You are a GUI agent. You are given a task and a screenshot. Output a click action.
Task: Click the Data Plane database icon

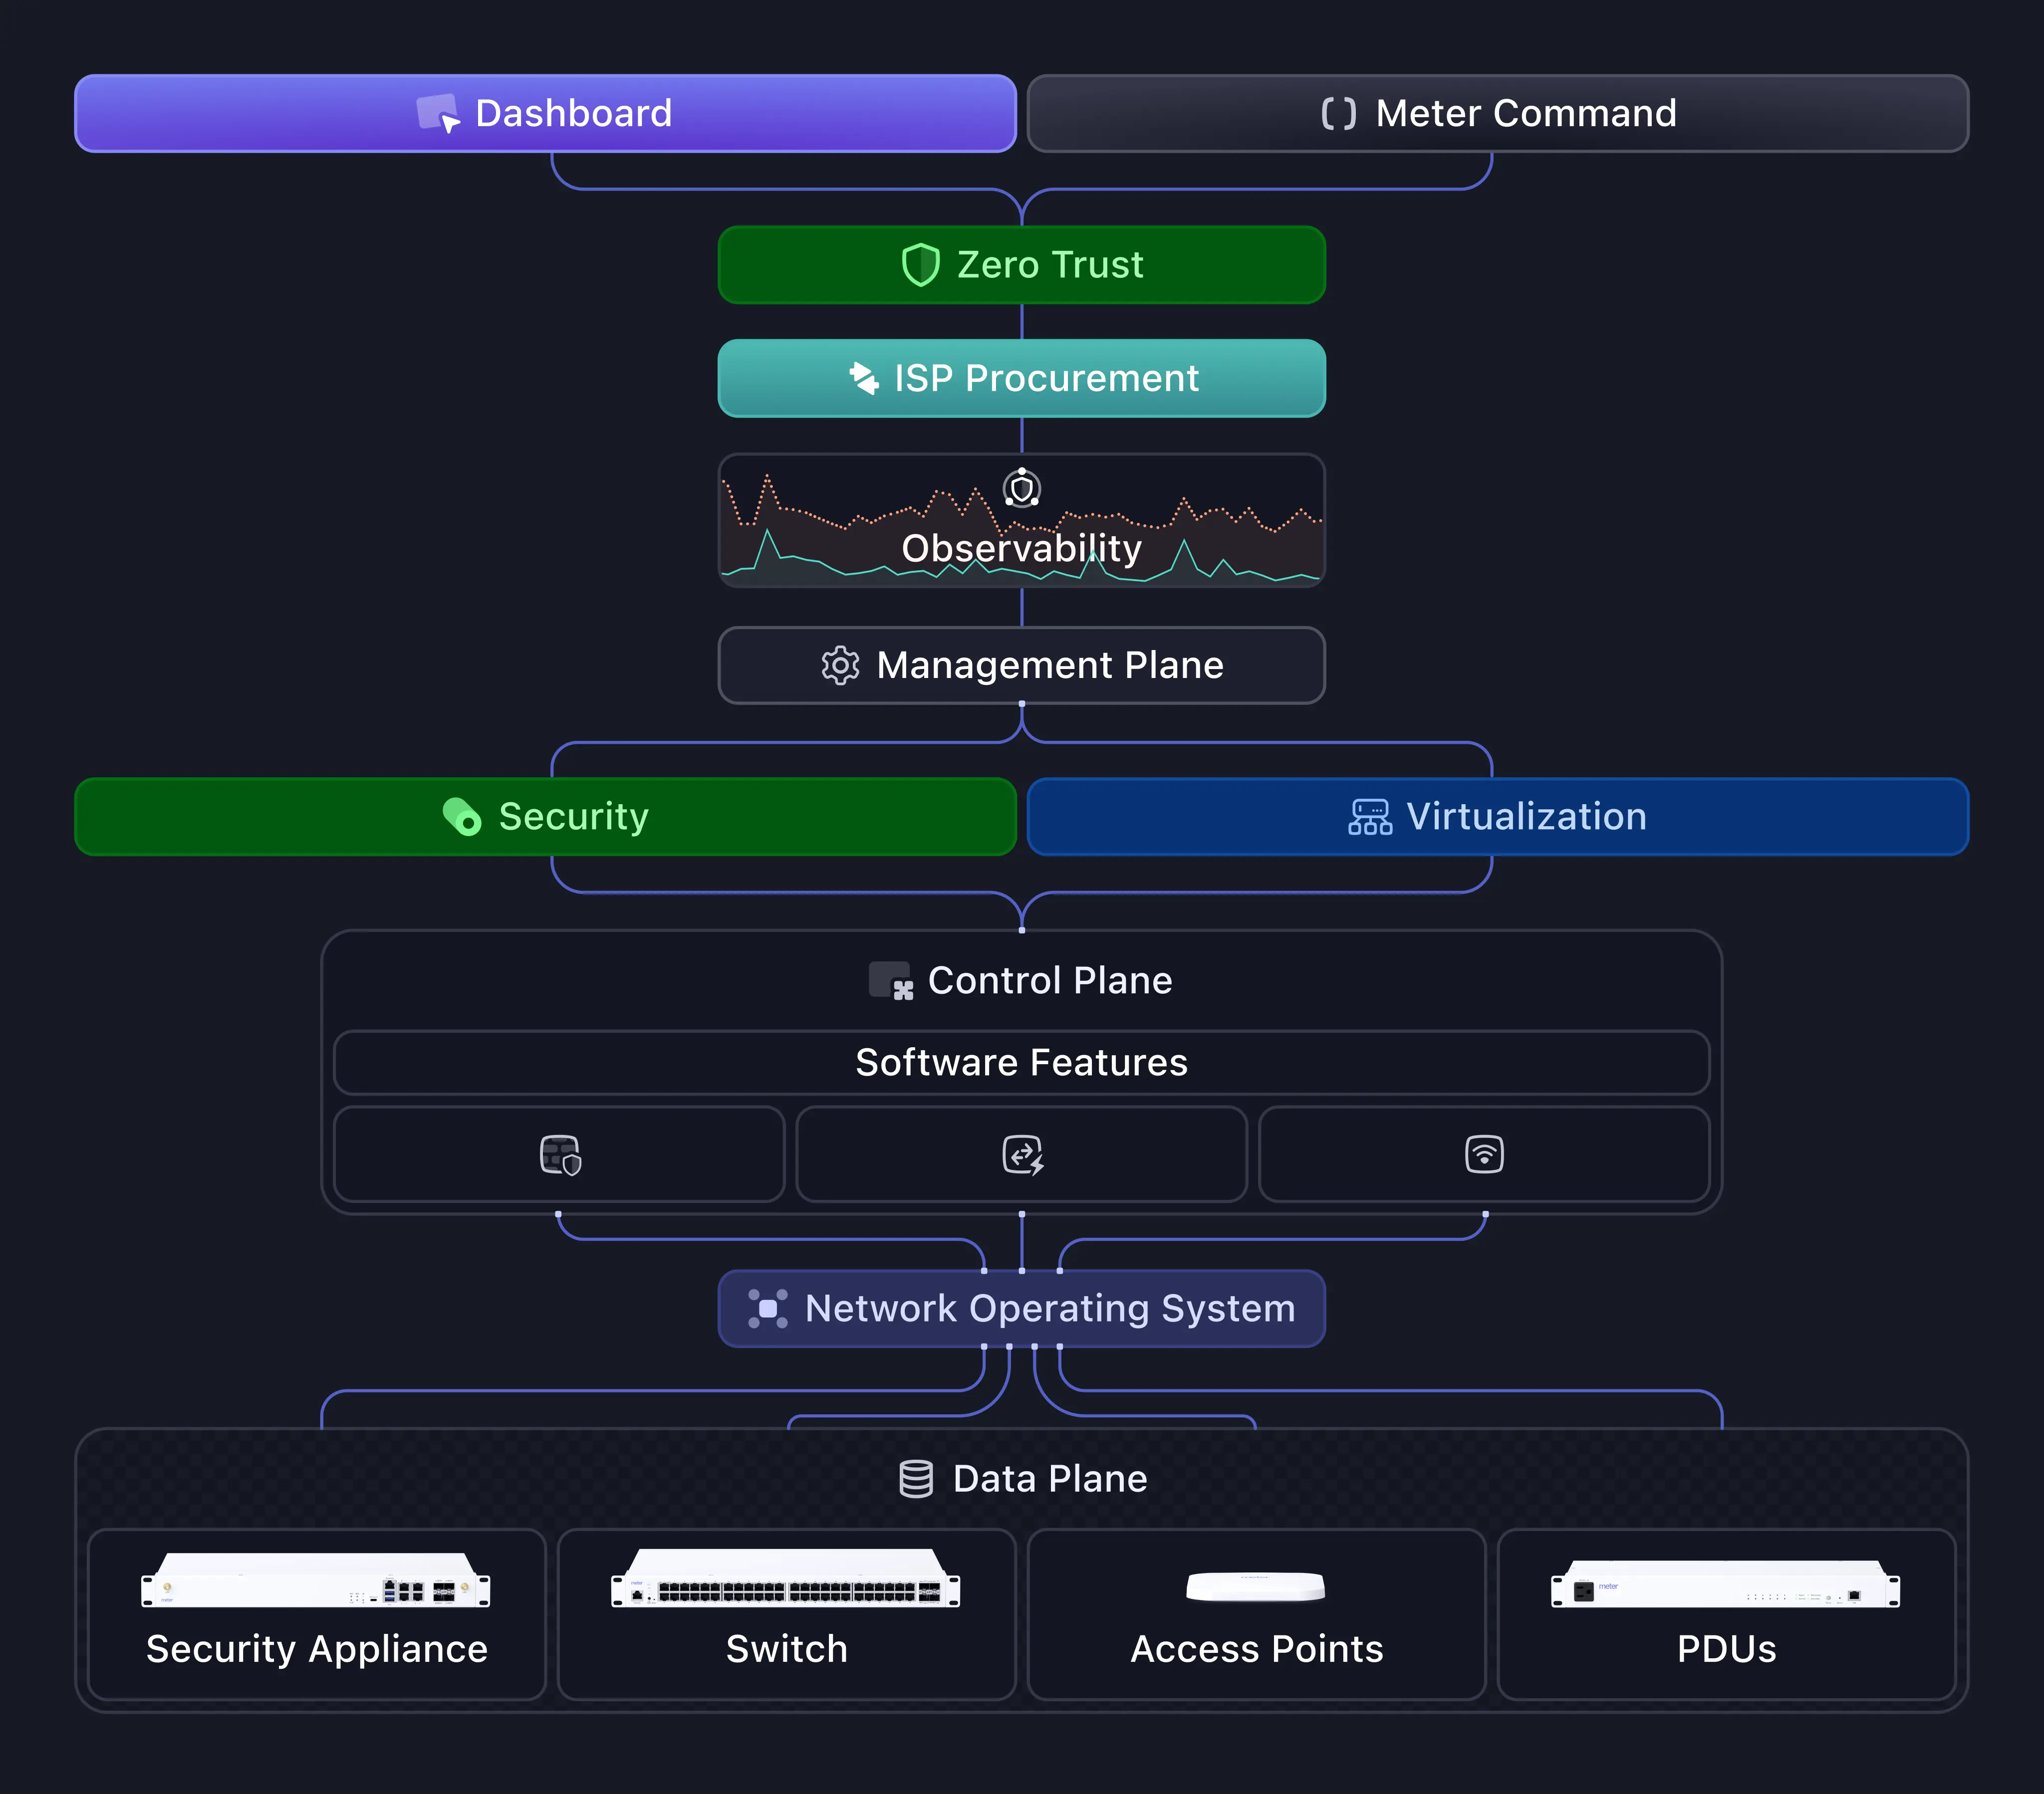coord(916,1479)
